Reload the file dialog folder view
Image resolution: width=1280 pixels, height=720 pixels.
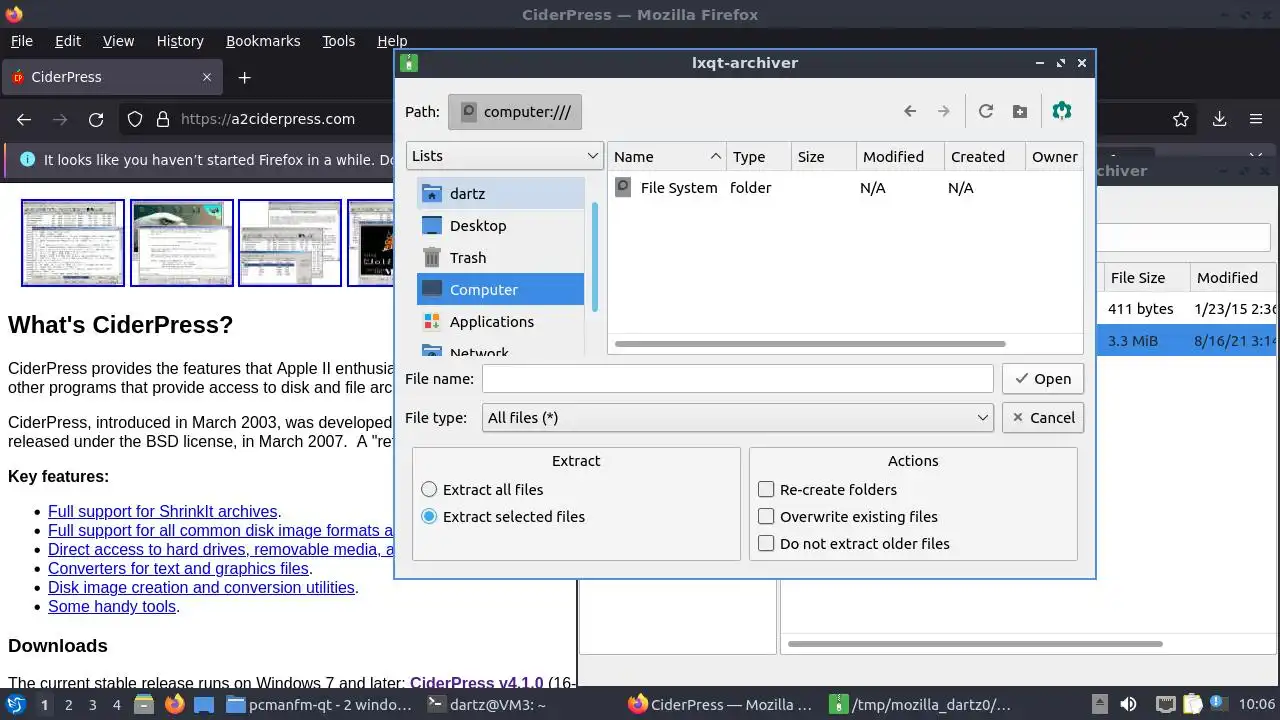coord(986,112)
